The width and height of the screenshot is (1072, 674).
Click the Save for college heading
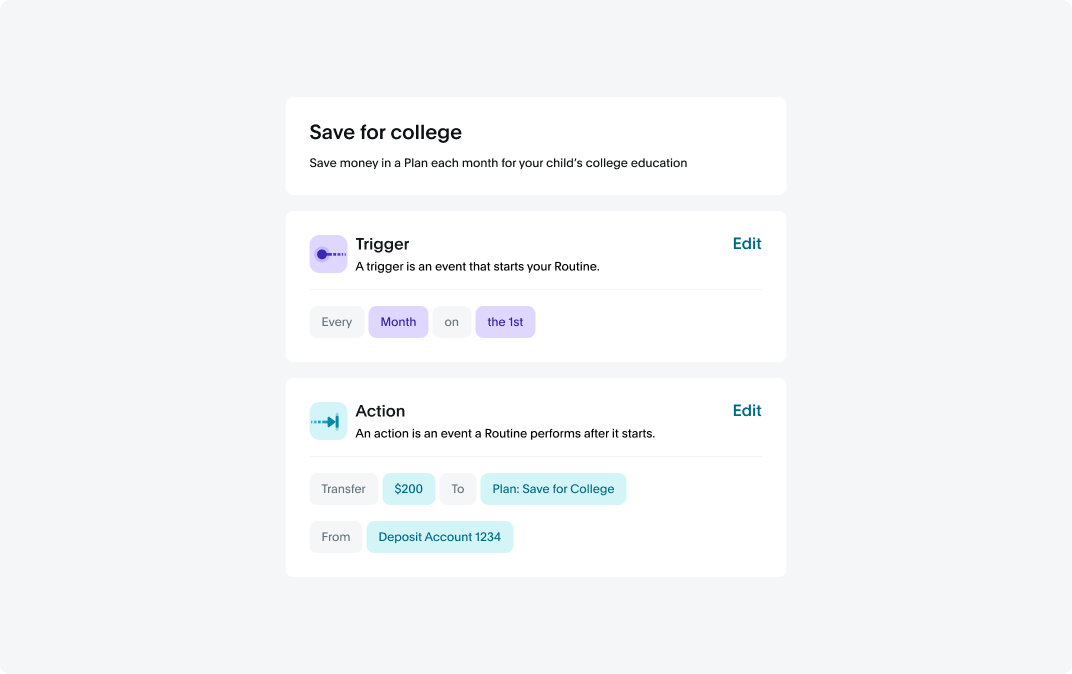[386, 132]
